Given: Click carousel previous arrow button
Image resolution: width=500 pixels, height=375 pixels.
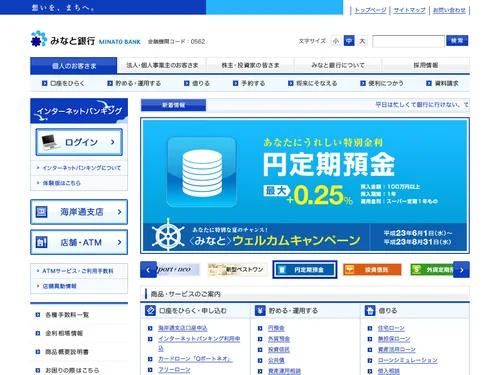Looking at the screenshot, I should tap(148, 270).
